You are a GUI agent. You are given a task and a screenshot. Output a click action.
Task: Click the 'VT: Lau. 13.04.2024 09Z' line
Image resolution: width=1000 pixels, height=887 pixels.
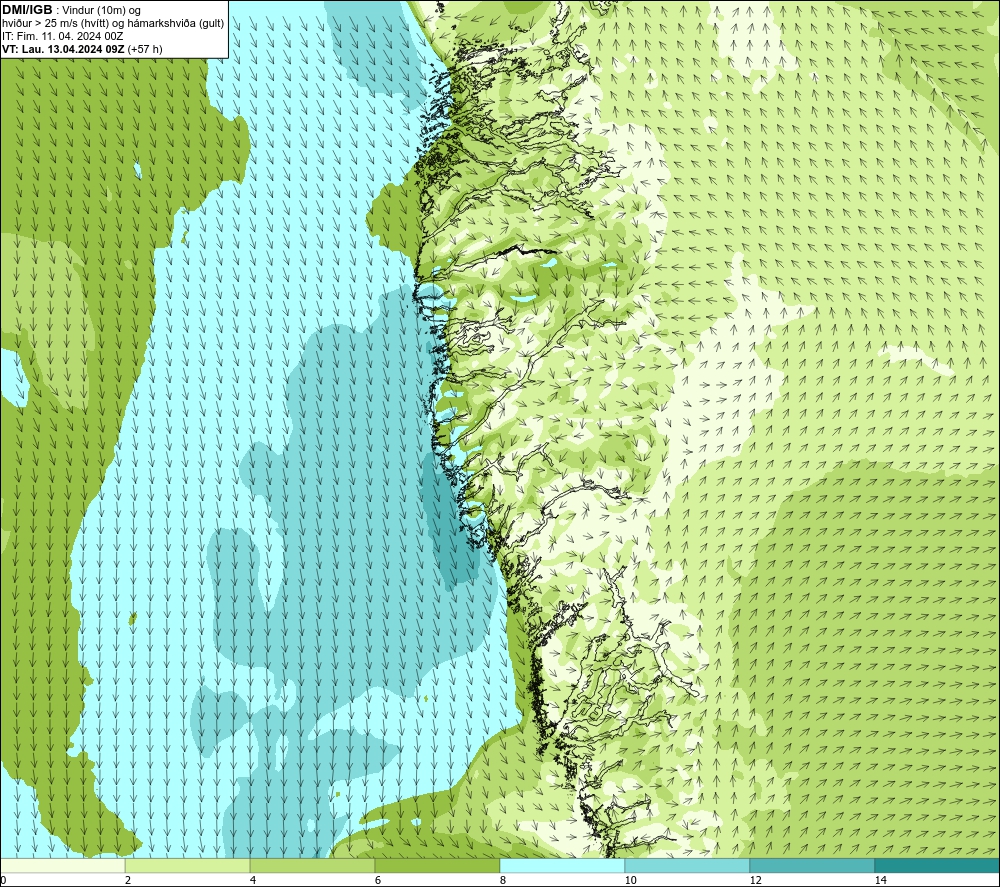point(82,49)
